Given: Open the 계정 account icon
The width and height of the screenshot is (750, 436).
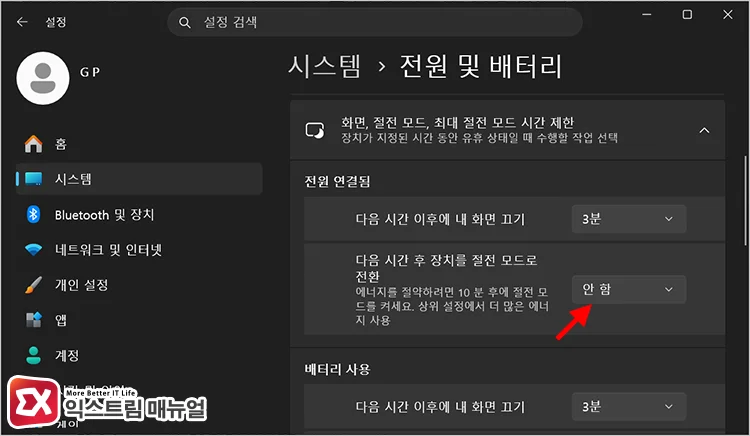Looking at the screenshot, I should (x=33, y=355).
